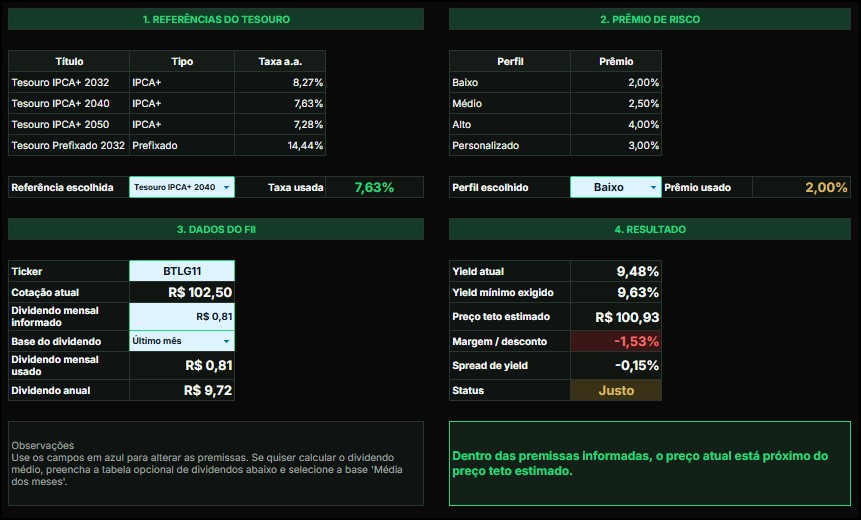Open the Perfil escolhido dropdown showing Baixo
Viewport: 861px width, 520px height.
click(616, 187)
